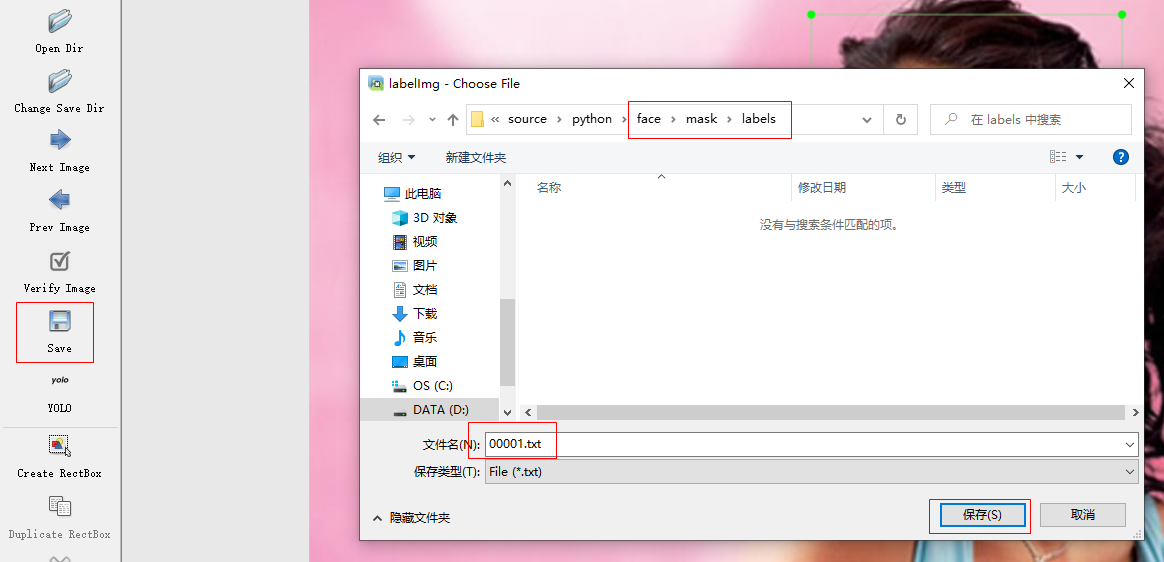The height and width of the screenshot is (562, 1164).
Task: Expand the address bar history dropdown
Action: tap(866, 120)
